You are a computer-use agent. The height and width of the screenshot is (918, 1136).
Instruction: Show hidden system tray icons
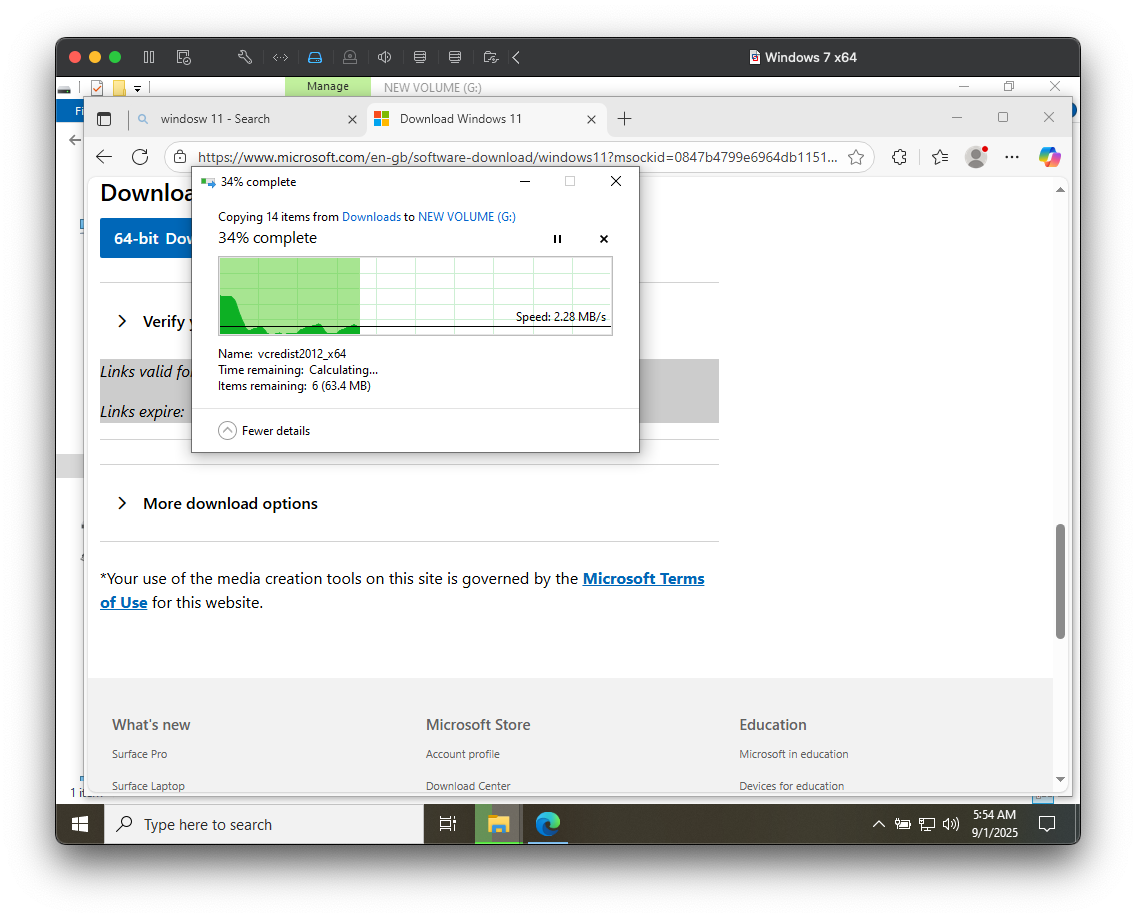coord(878,824)
